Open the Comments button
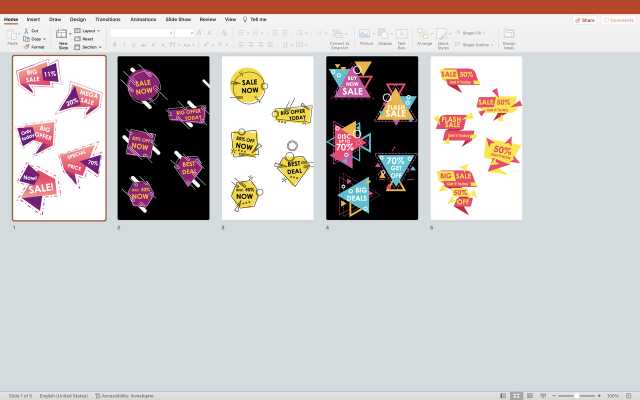Viewport: 640px width, 400px height. 618,19
